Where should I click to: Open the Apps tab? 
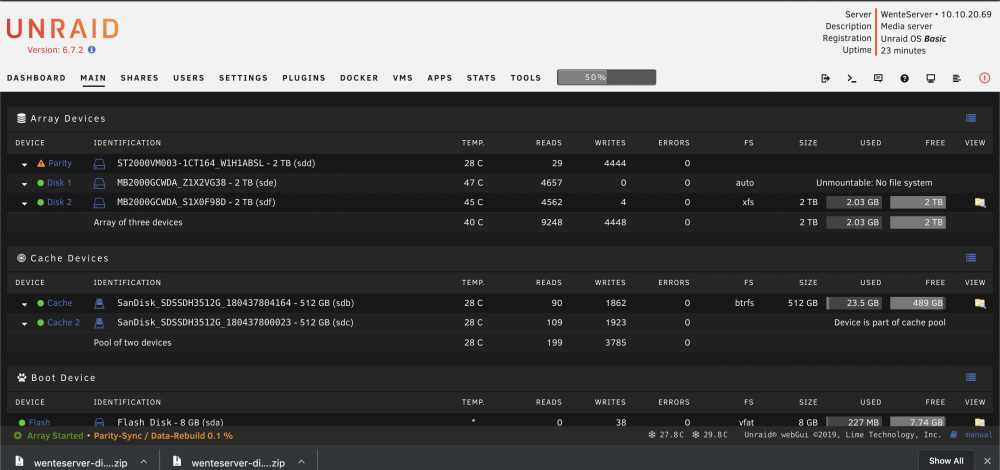[x=440, y=78]
